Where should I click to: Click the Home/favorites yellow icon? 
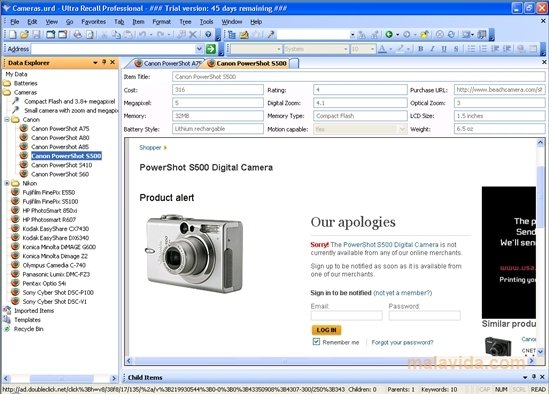coord(424,34)
